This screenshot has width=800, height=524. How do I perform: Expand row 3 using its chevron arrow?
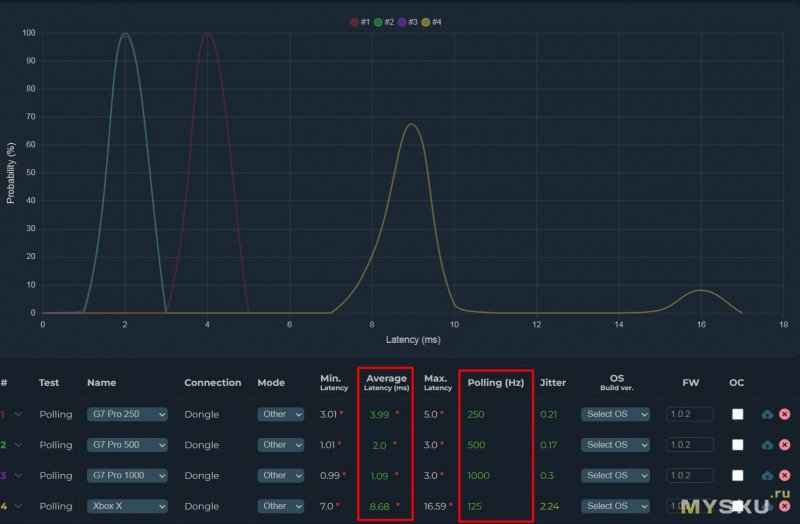(x=18, y=476)
